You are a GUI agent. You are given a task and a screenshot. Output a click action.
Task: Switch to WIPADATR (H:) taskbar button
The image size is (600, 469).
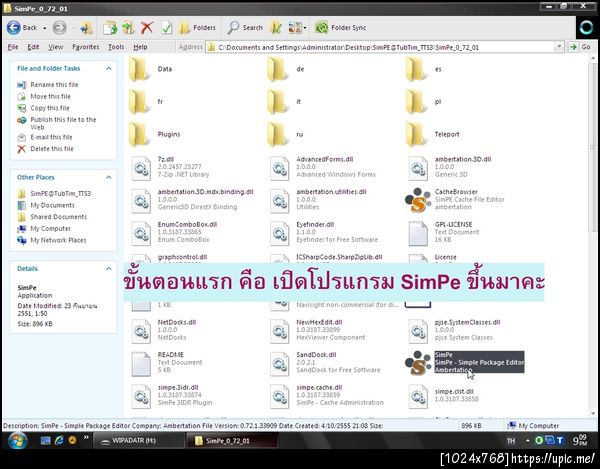(139, 441)
